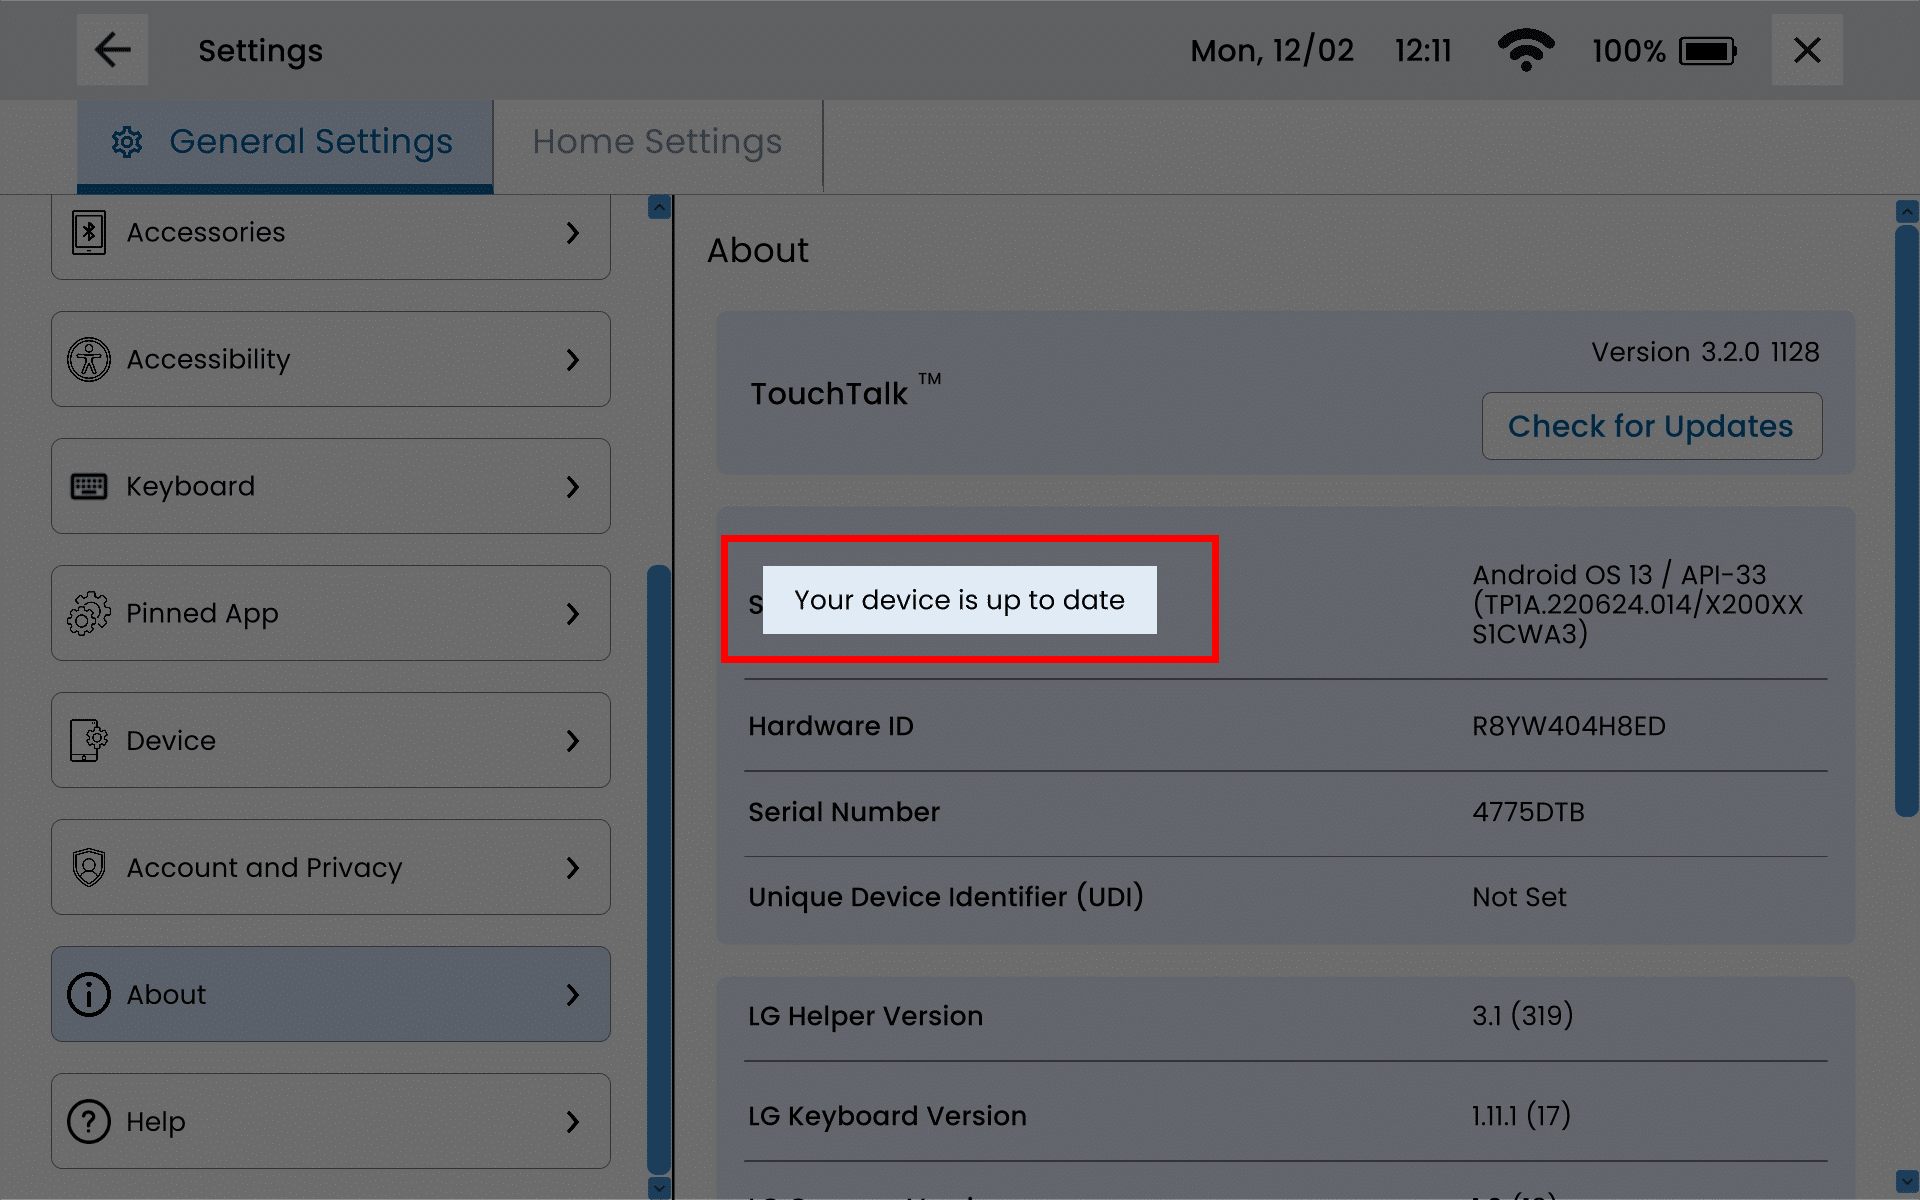
Task: Click the Account and Privacy shield icon
Action: [89, 867]
